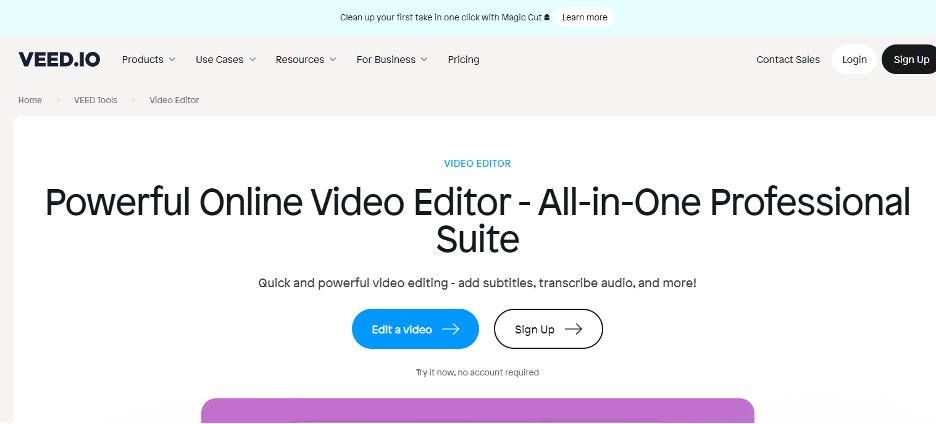Expand the Use Cases menu
Image resolution: width=936 pixels, height=424 pixels.
[226, 60]
